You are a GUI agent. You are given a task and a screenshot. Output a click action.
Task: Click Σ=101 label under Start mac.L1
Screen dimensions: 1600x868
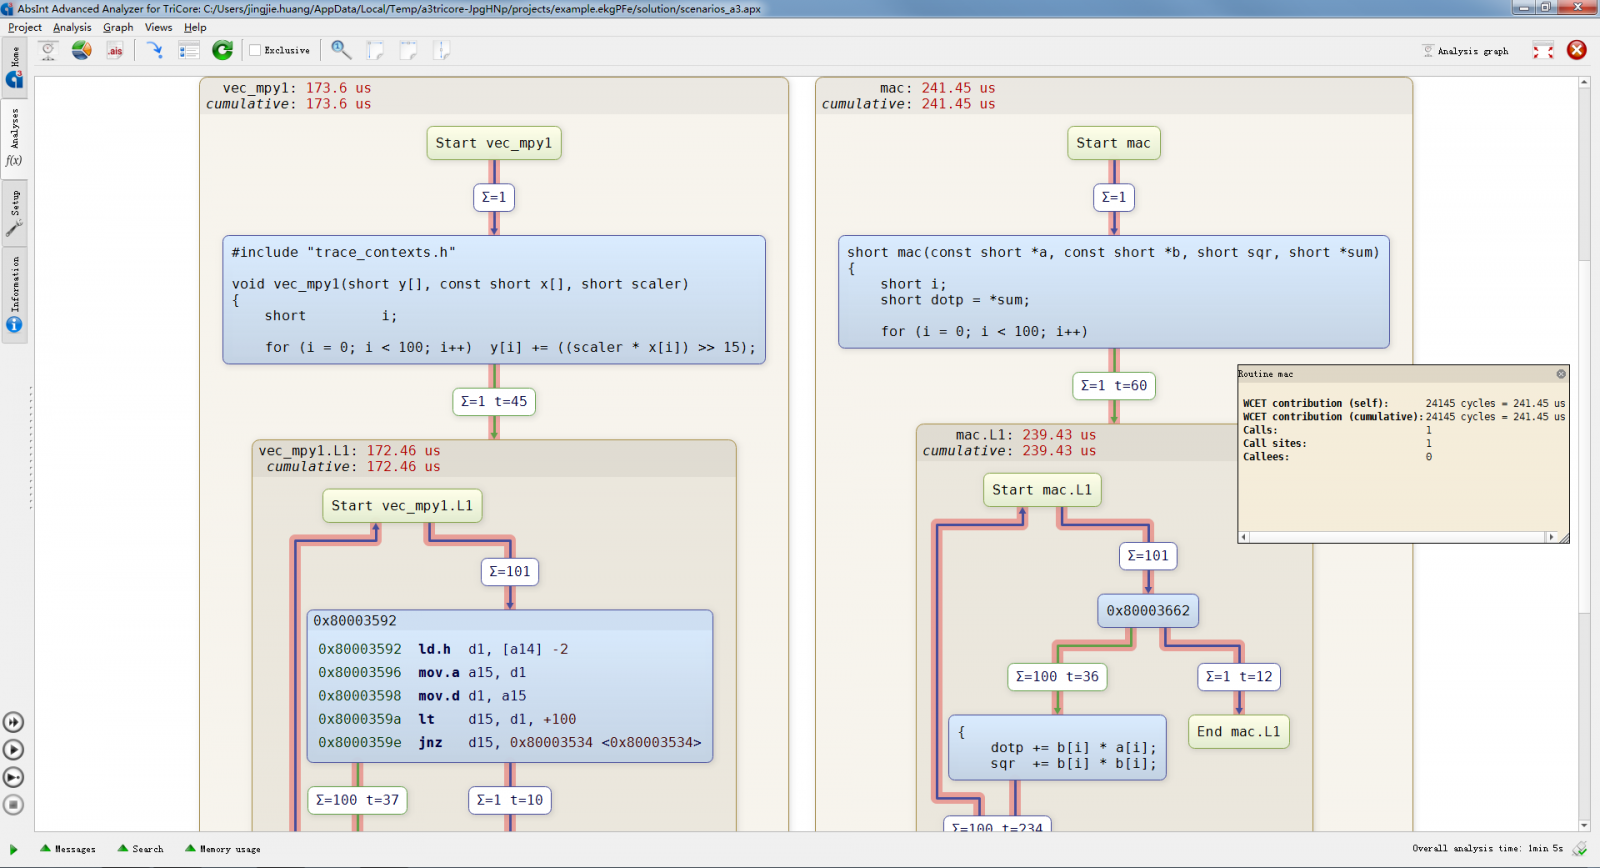pos(1148,556)
